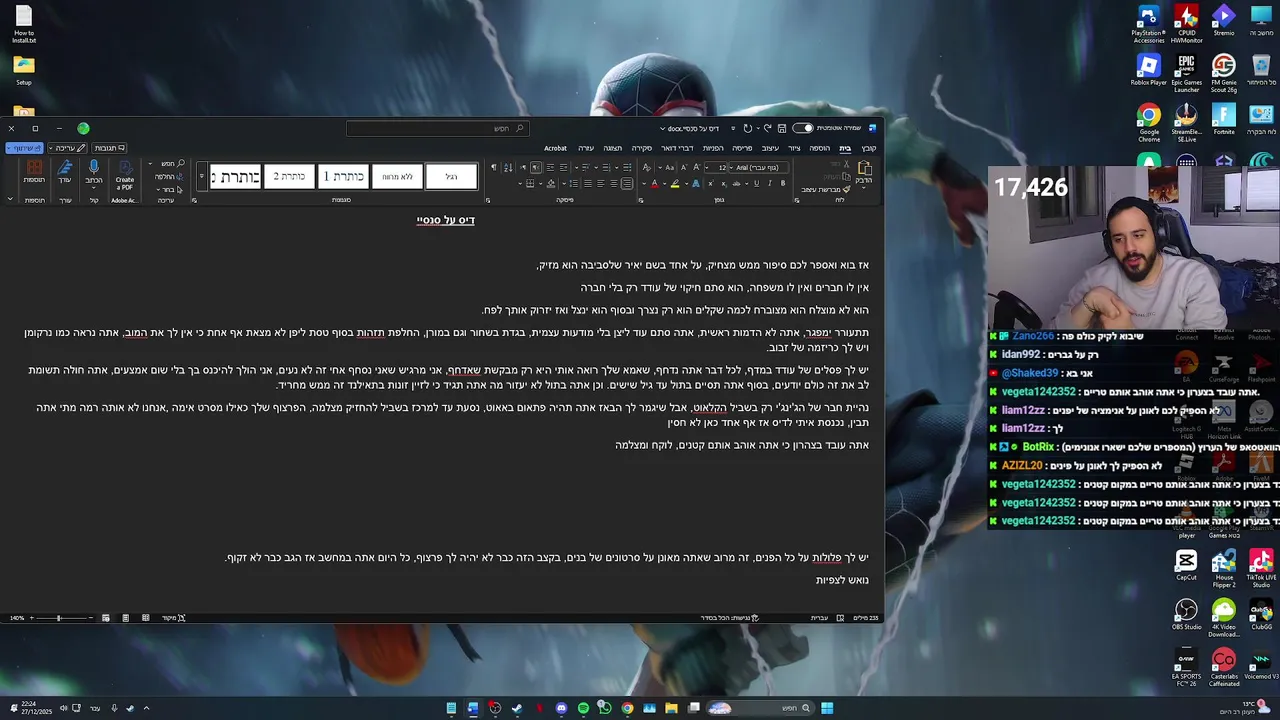Screen dimensions: 1280x720
Task: Expand the styles gallery arrow
Action: tap(202, 177)
